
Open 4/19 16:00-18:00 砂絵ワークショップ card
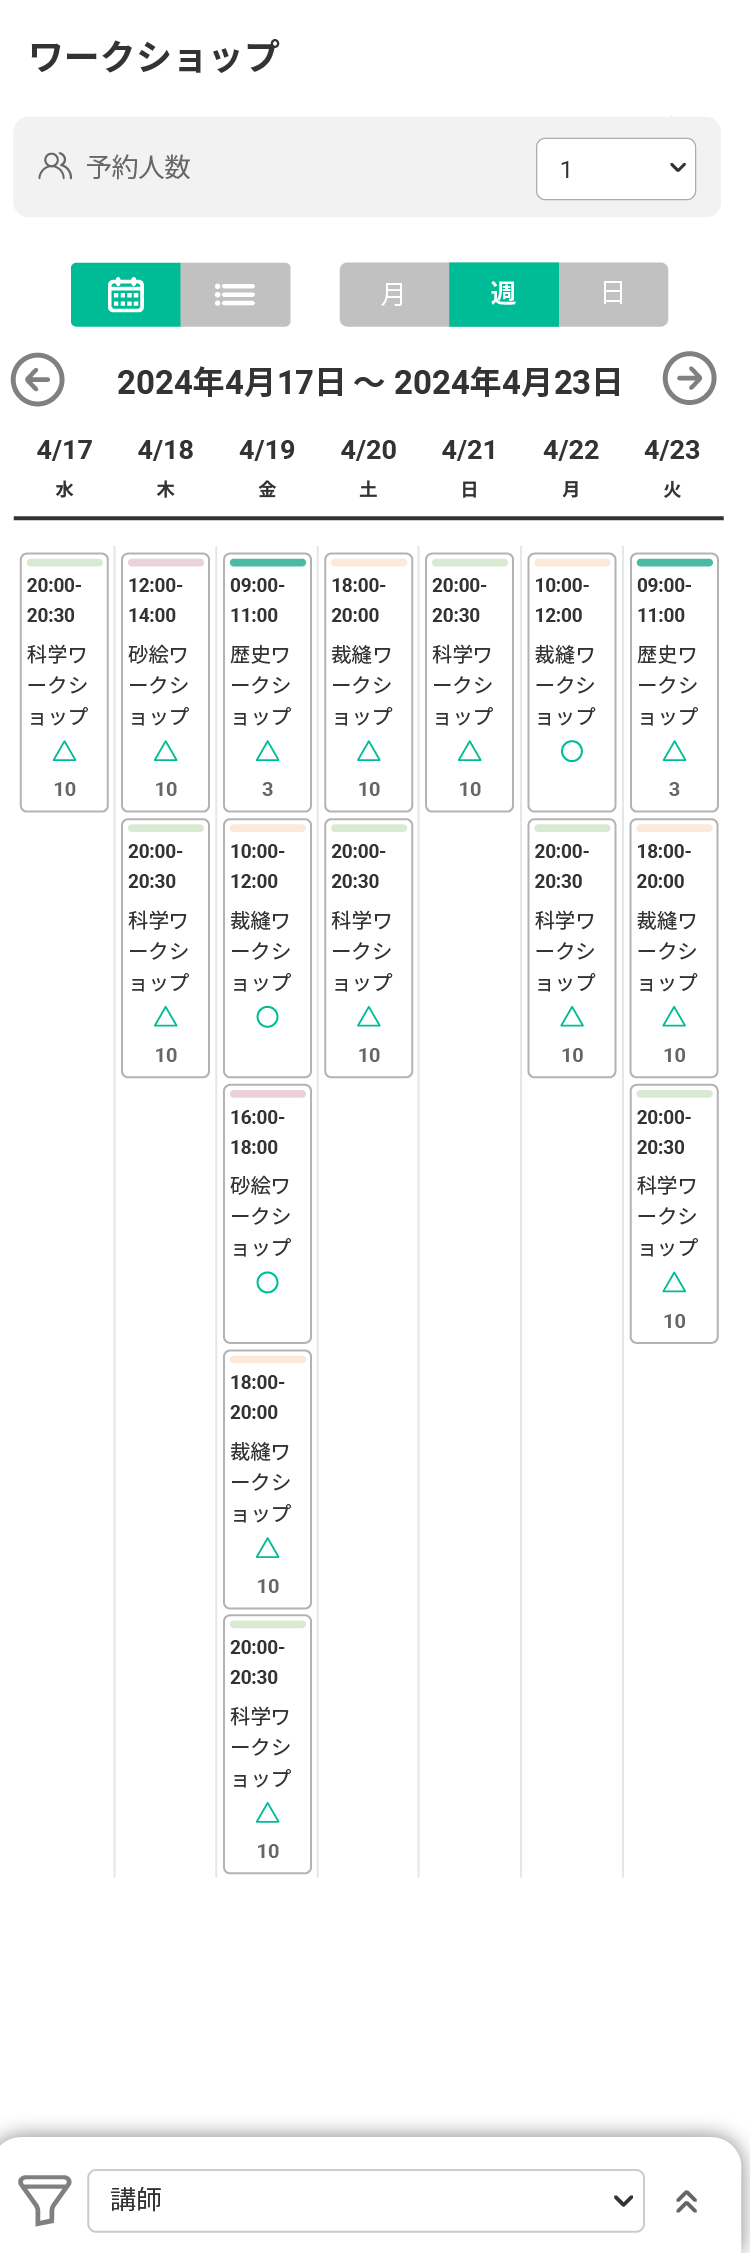[267, 1214]
